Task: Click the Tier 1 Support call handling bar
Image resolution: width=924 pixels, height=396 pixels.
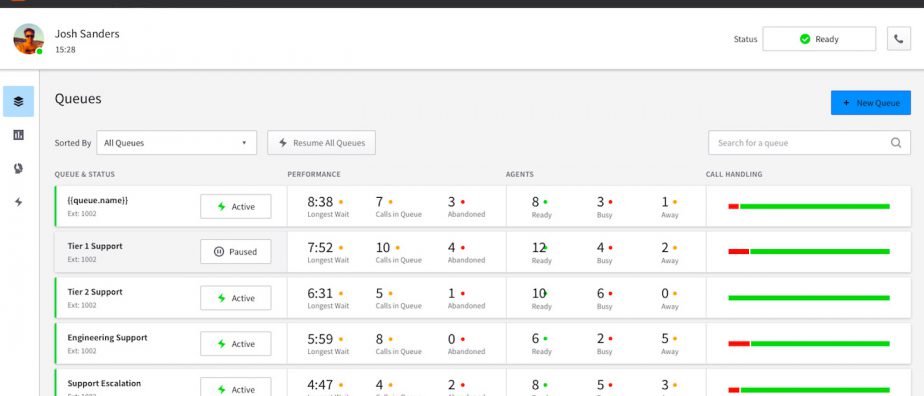Action: tap(808, 252)
